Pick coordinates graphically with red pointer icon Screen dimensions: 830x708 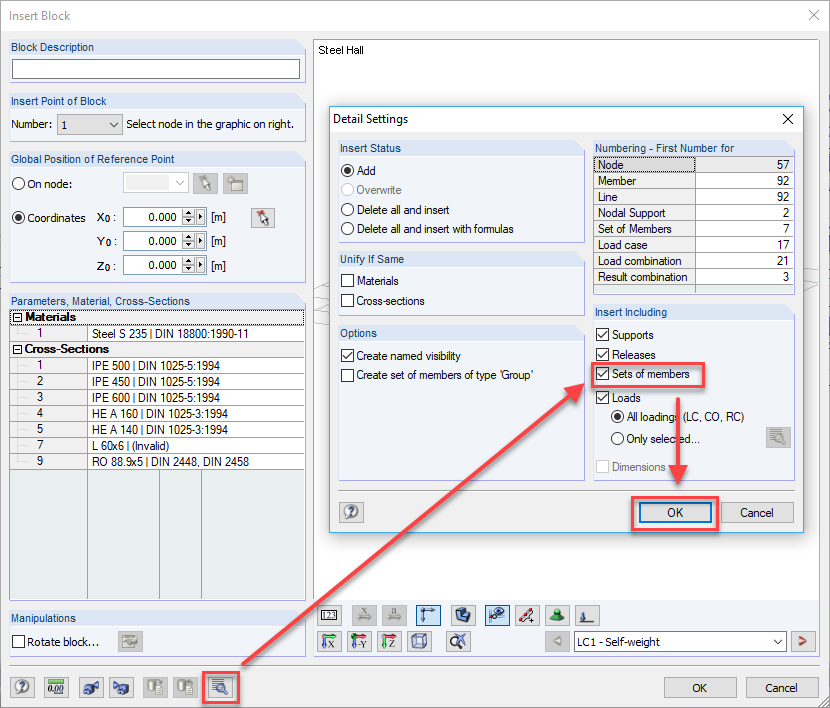click(263, 217)
